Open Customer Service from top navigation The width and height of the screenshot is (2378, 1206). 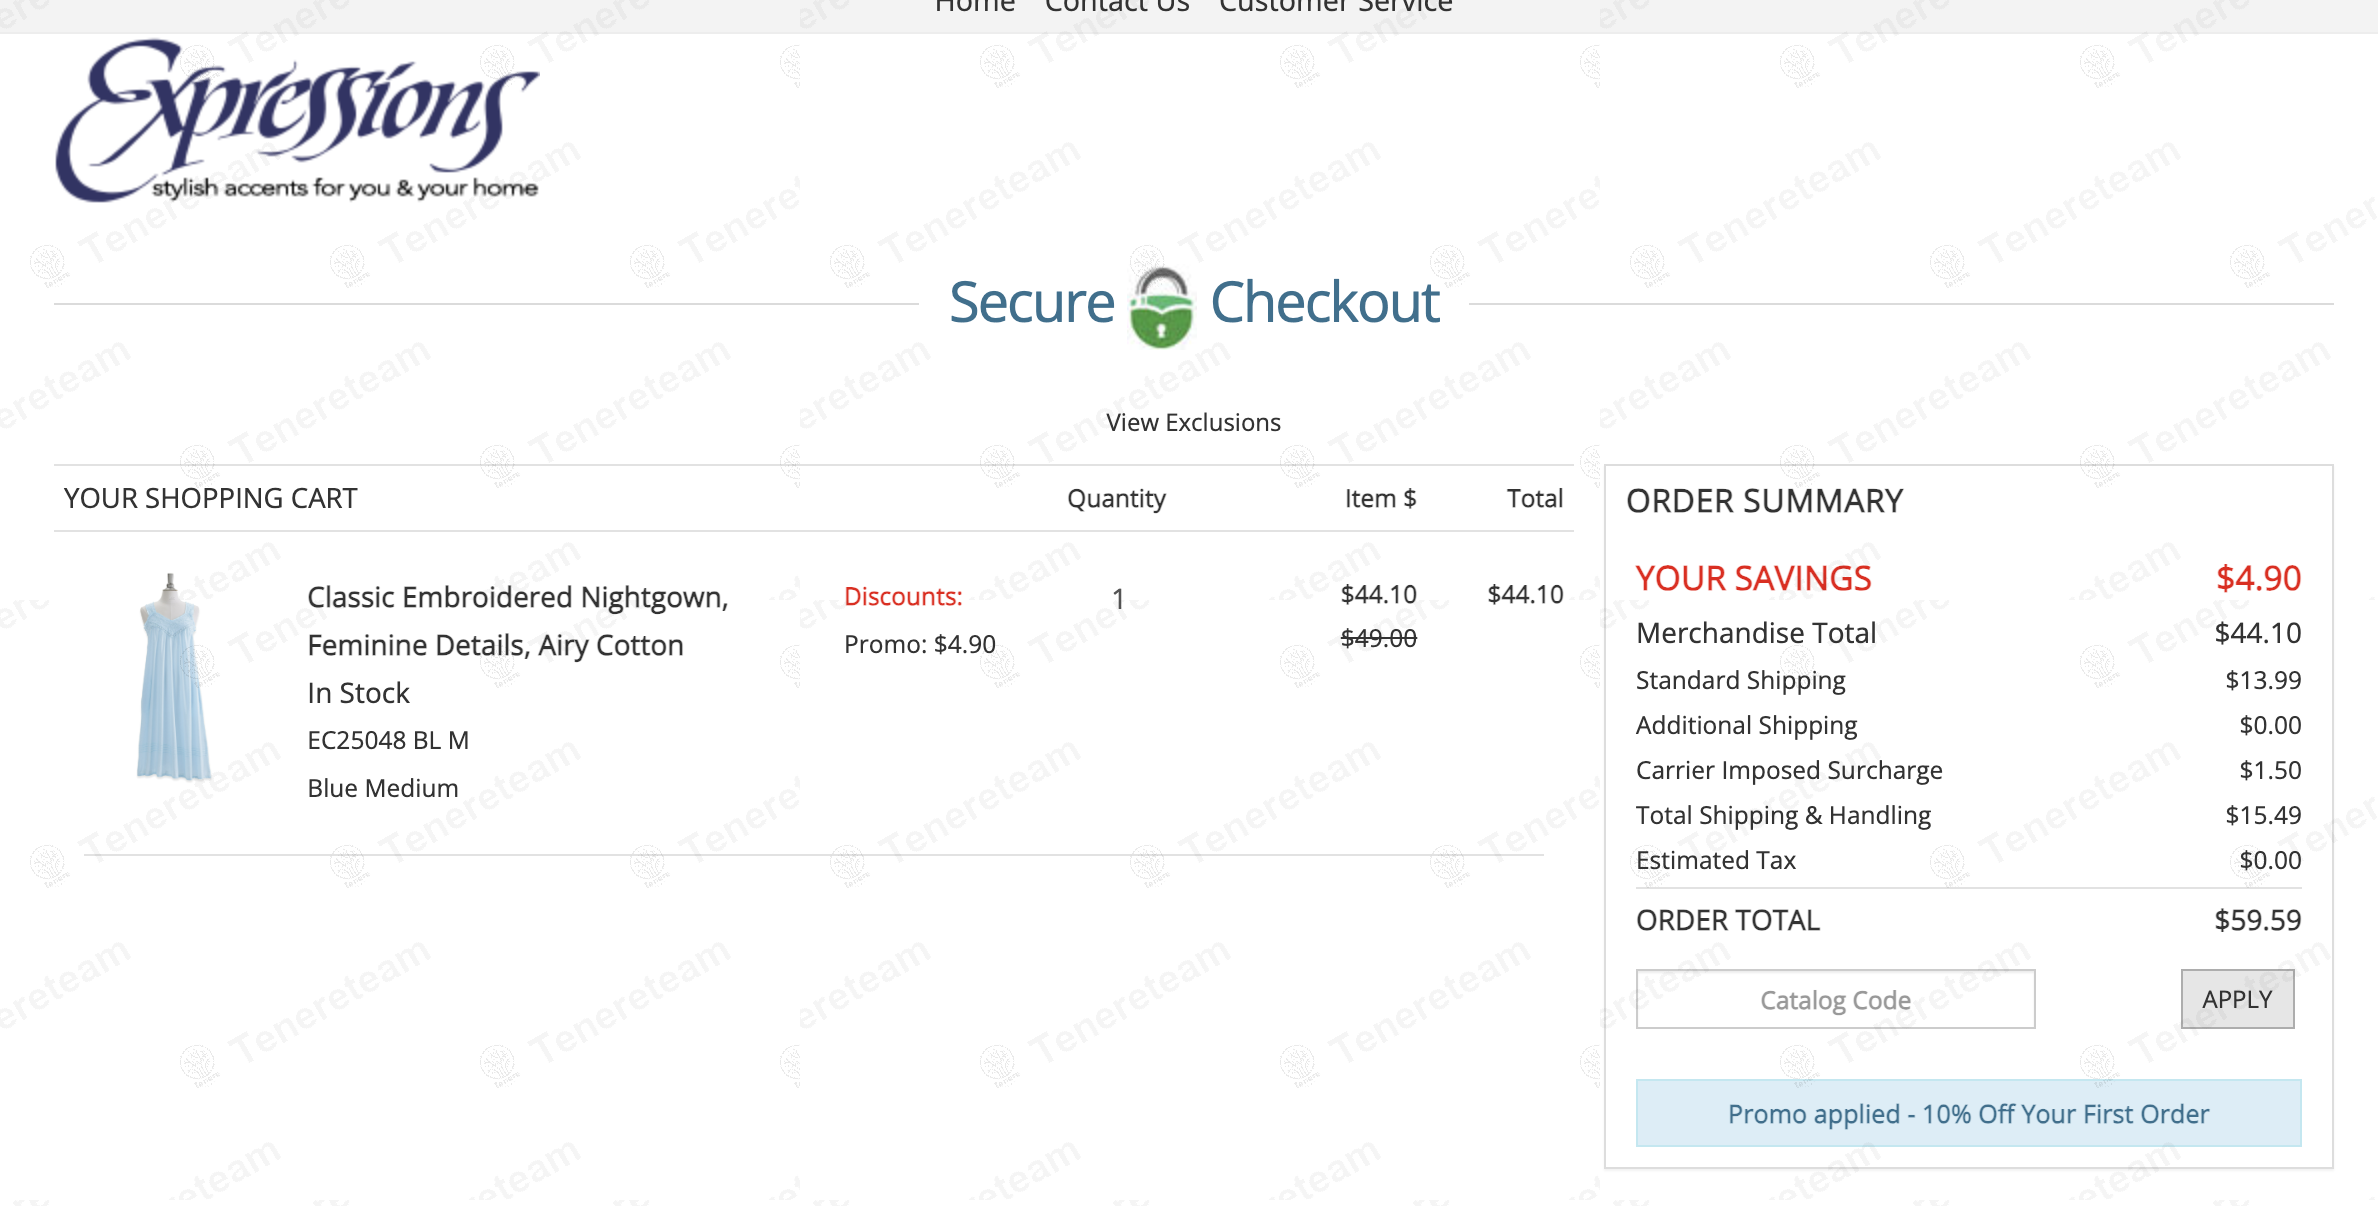1335,8
